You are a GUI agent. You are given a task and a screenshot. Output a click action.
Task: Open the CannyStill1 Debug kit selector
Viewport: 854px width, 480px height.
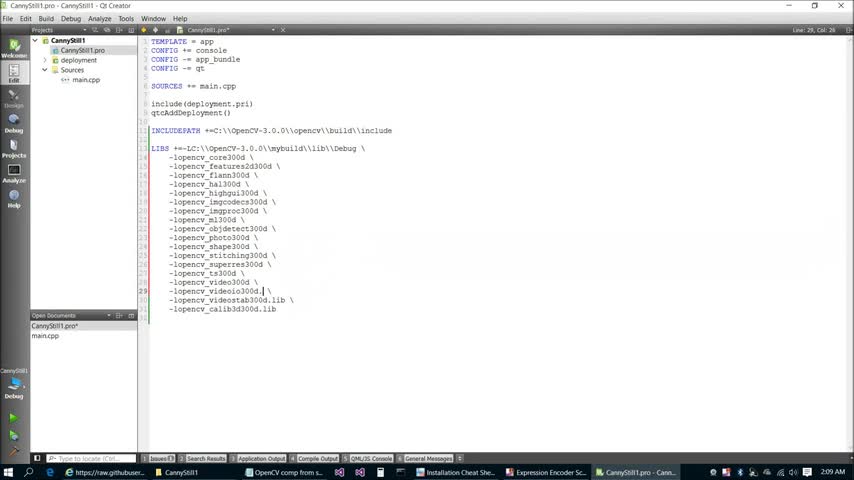point(14,384)
